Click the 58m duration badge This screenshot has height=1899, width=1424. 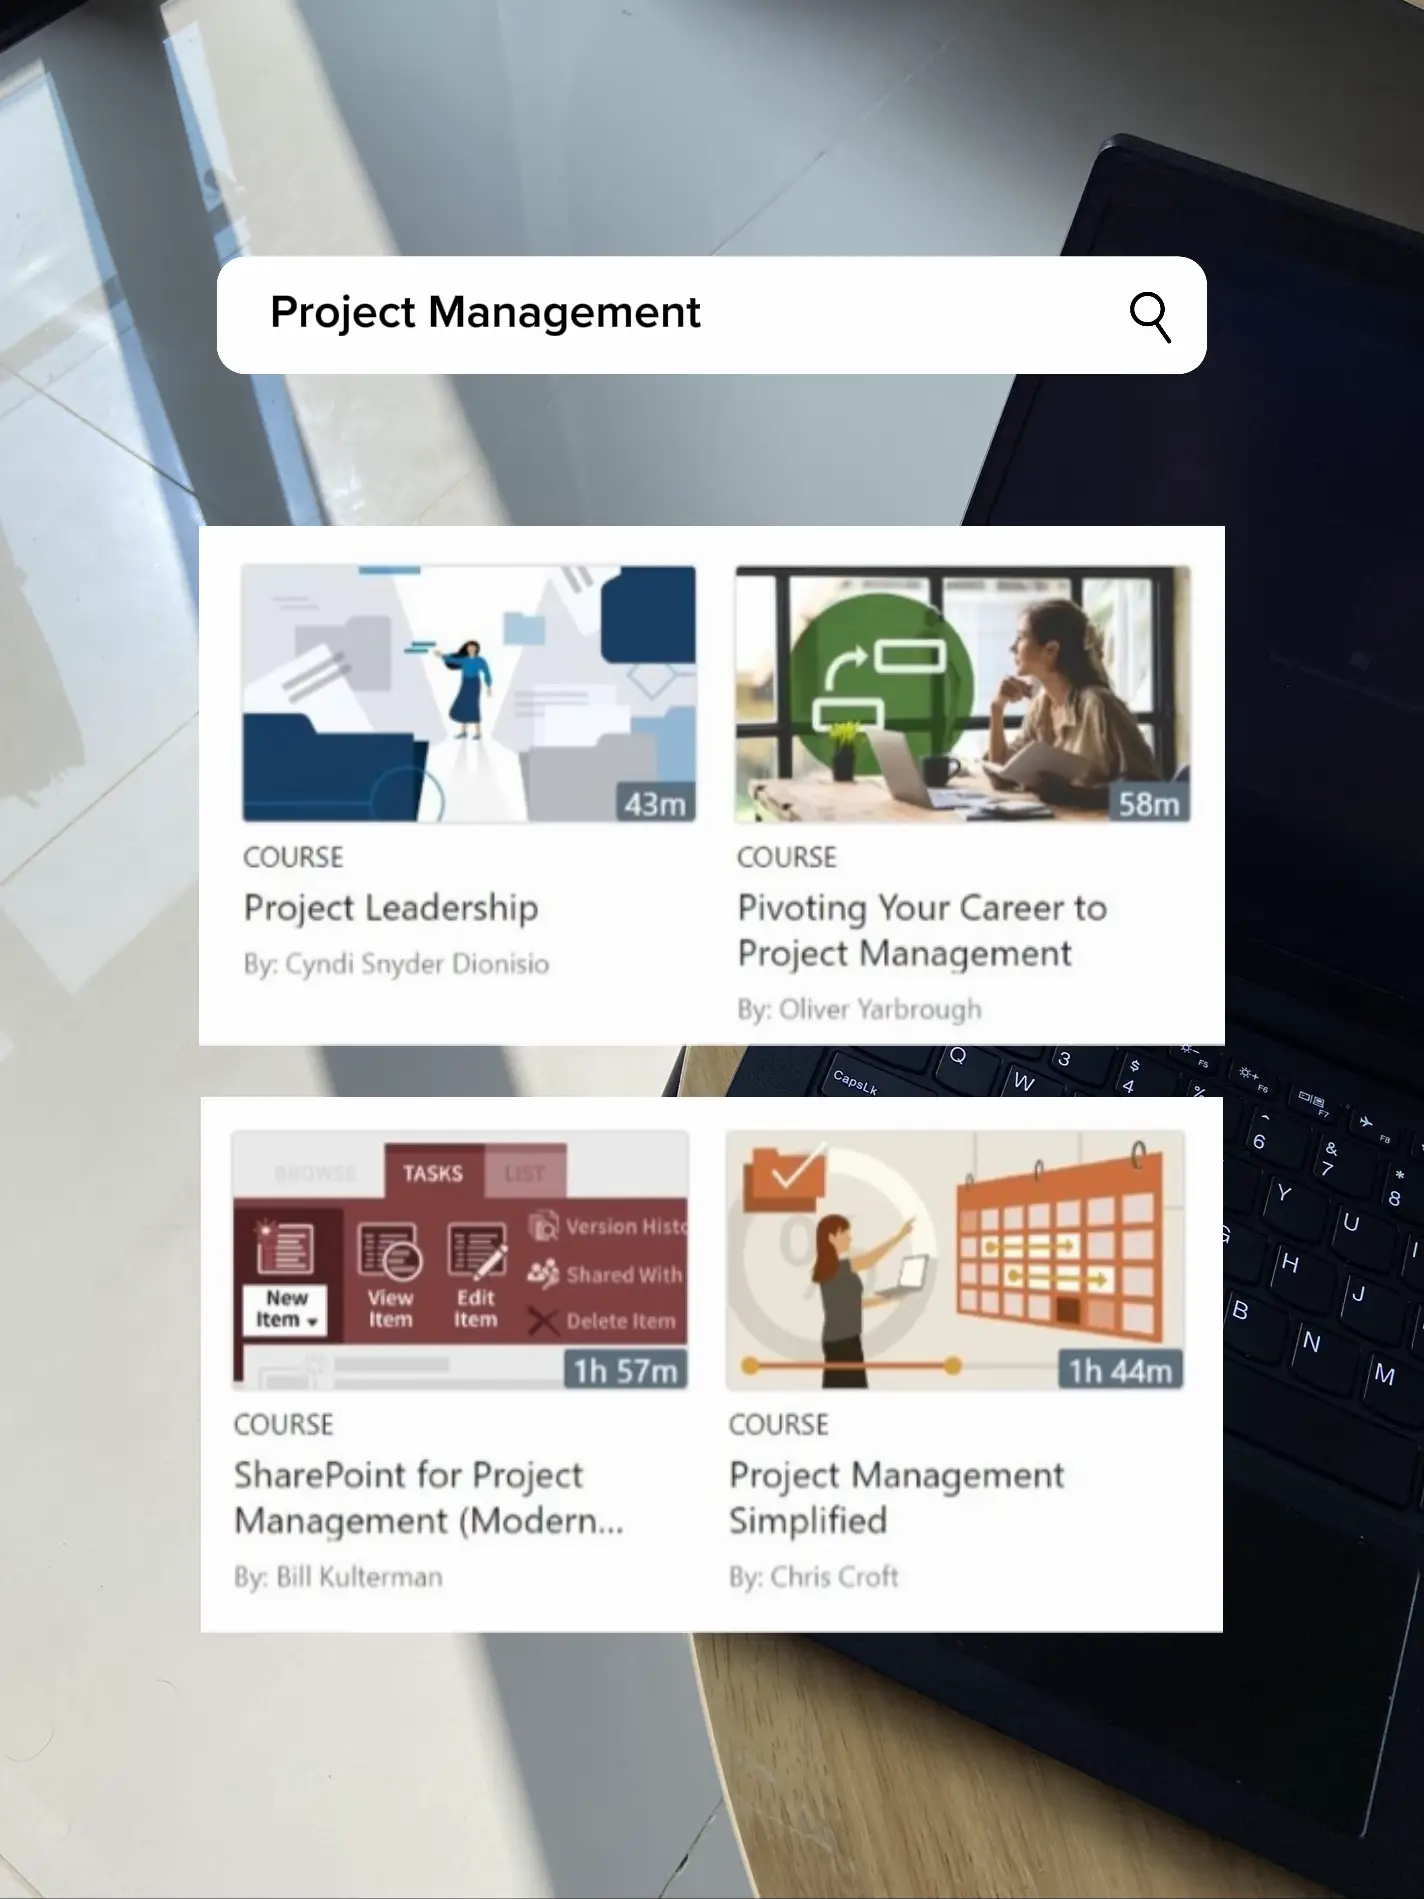1149,804
